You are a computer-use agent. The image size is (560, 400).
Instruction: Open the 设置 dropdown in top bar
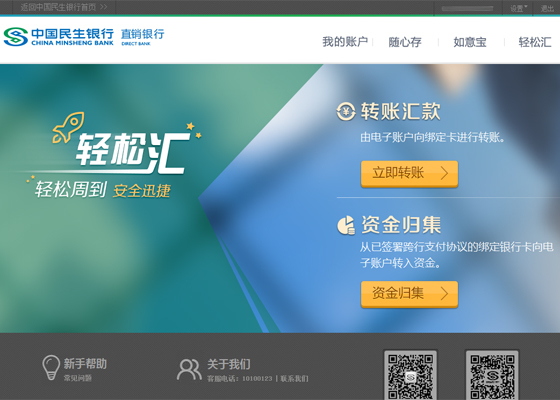pyautogui.click(x=518, y=8)
